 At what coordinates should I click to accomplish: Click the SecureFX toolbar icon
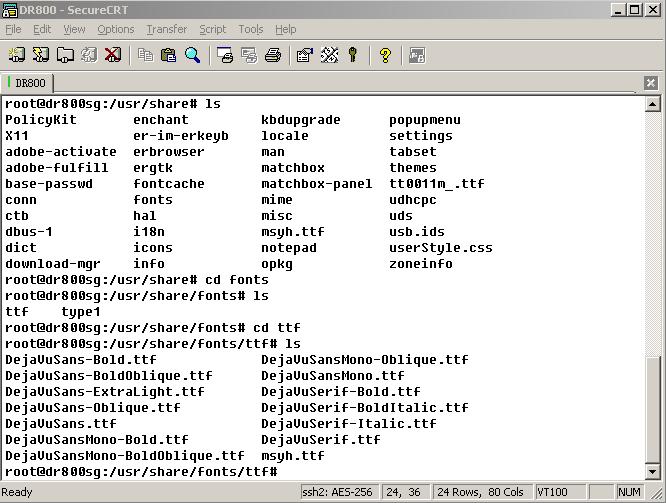(417, 55)
